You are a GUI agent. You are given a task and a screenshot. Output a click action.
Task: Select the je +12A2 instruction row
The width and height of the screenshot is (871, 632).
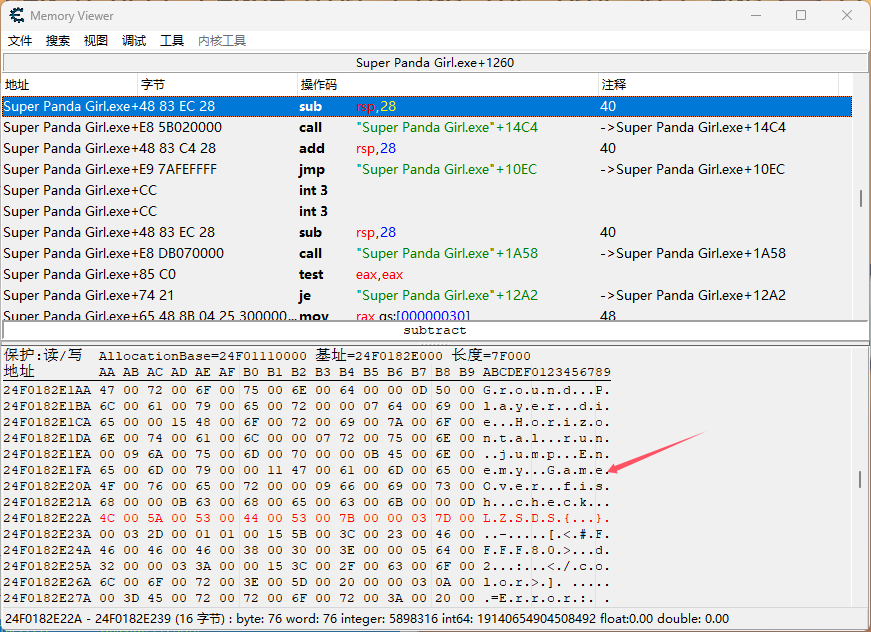pyautogui.click(x=427, y=295)
